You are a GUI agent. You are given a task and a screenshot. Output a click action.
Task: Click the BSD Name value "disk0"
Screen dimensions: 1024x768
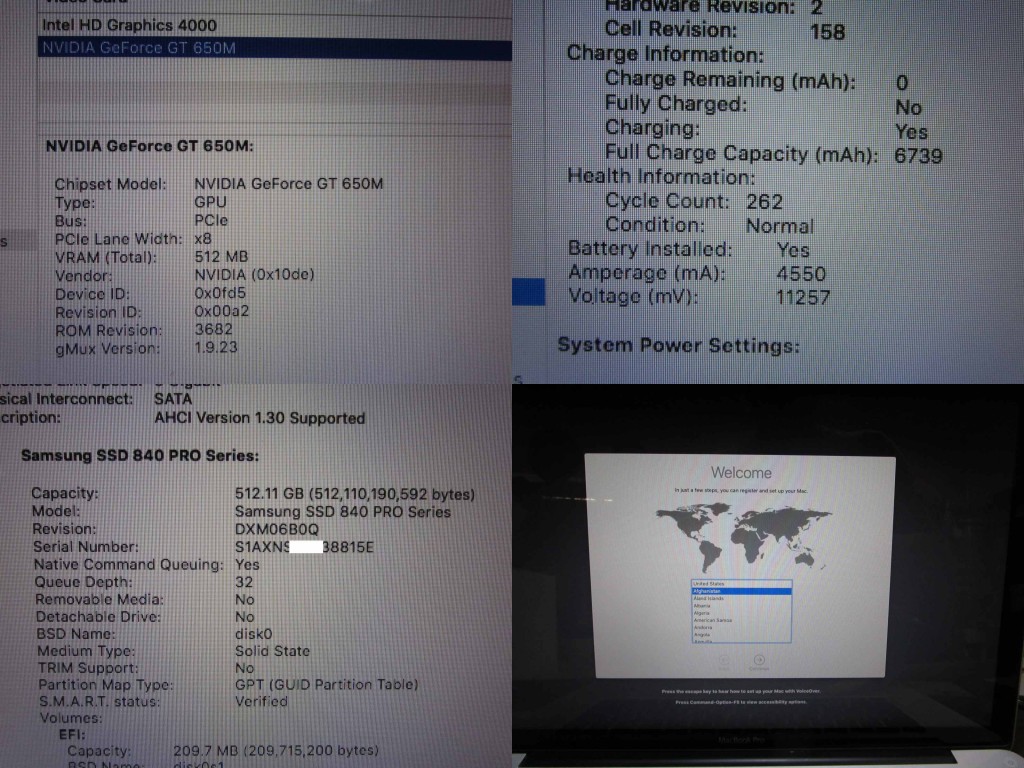(x=253, y=633)
